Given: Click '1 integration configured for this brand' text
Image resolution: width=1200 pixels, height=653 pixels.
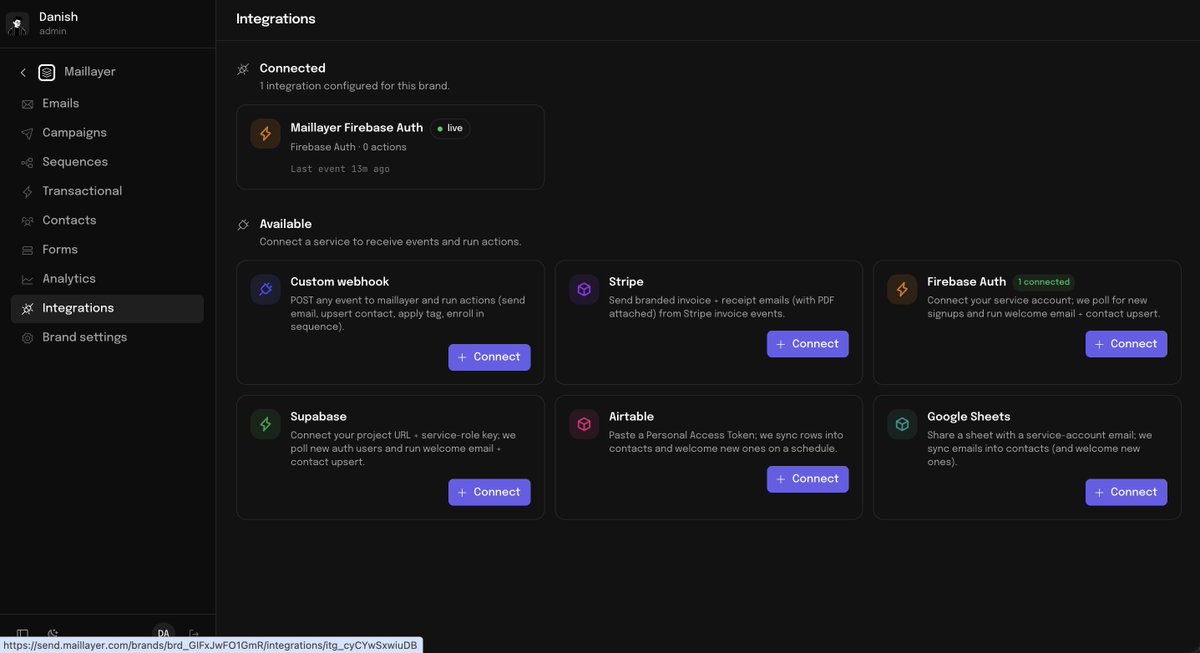Looking at the screenshot, I should point(355,86).
